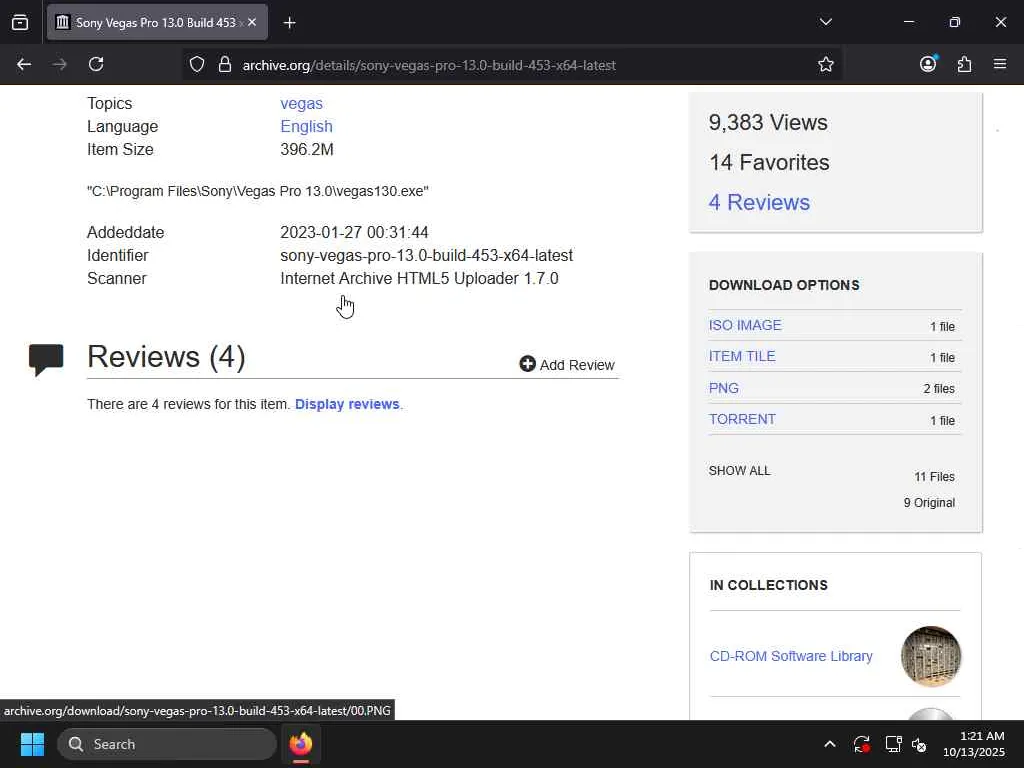Open the Firefox application hamburger menu
Image resolution: width=1024 pixels, height=768 pixels.
tap(1000, 64)
